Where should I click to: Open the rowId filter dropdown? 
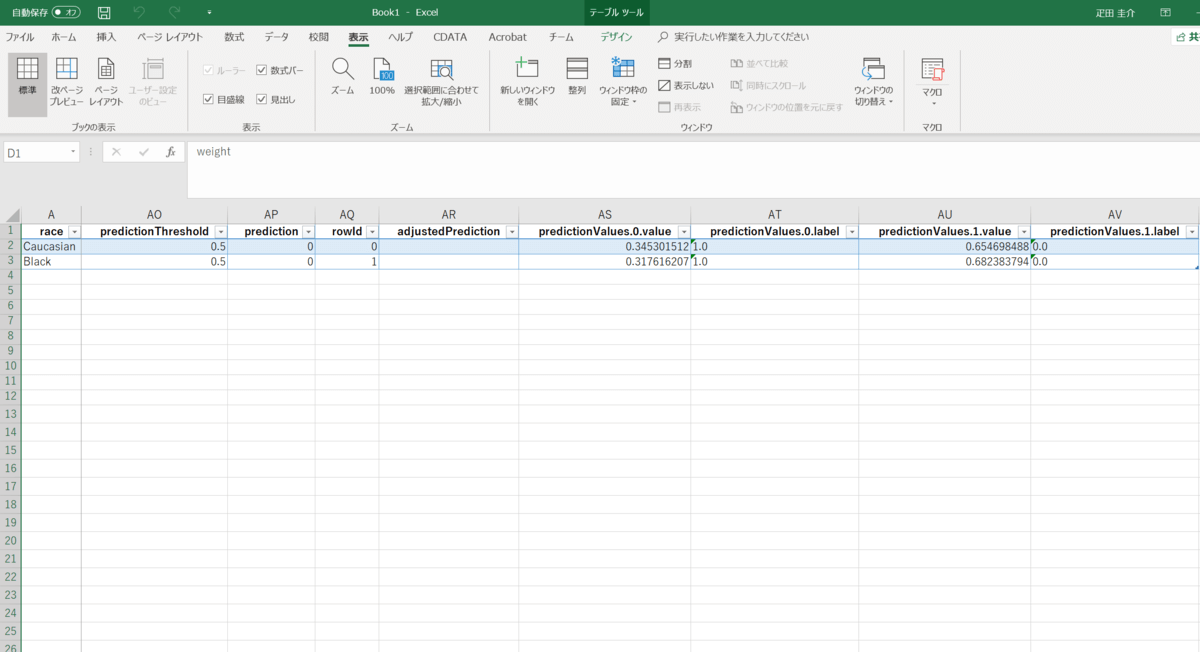coord(371,232)
